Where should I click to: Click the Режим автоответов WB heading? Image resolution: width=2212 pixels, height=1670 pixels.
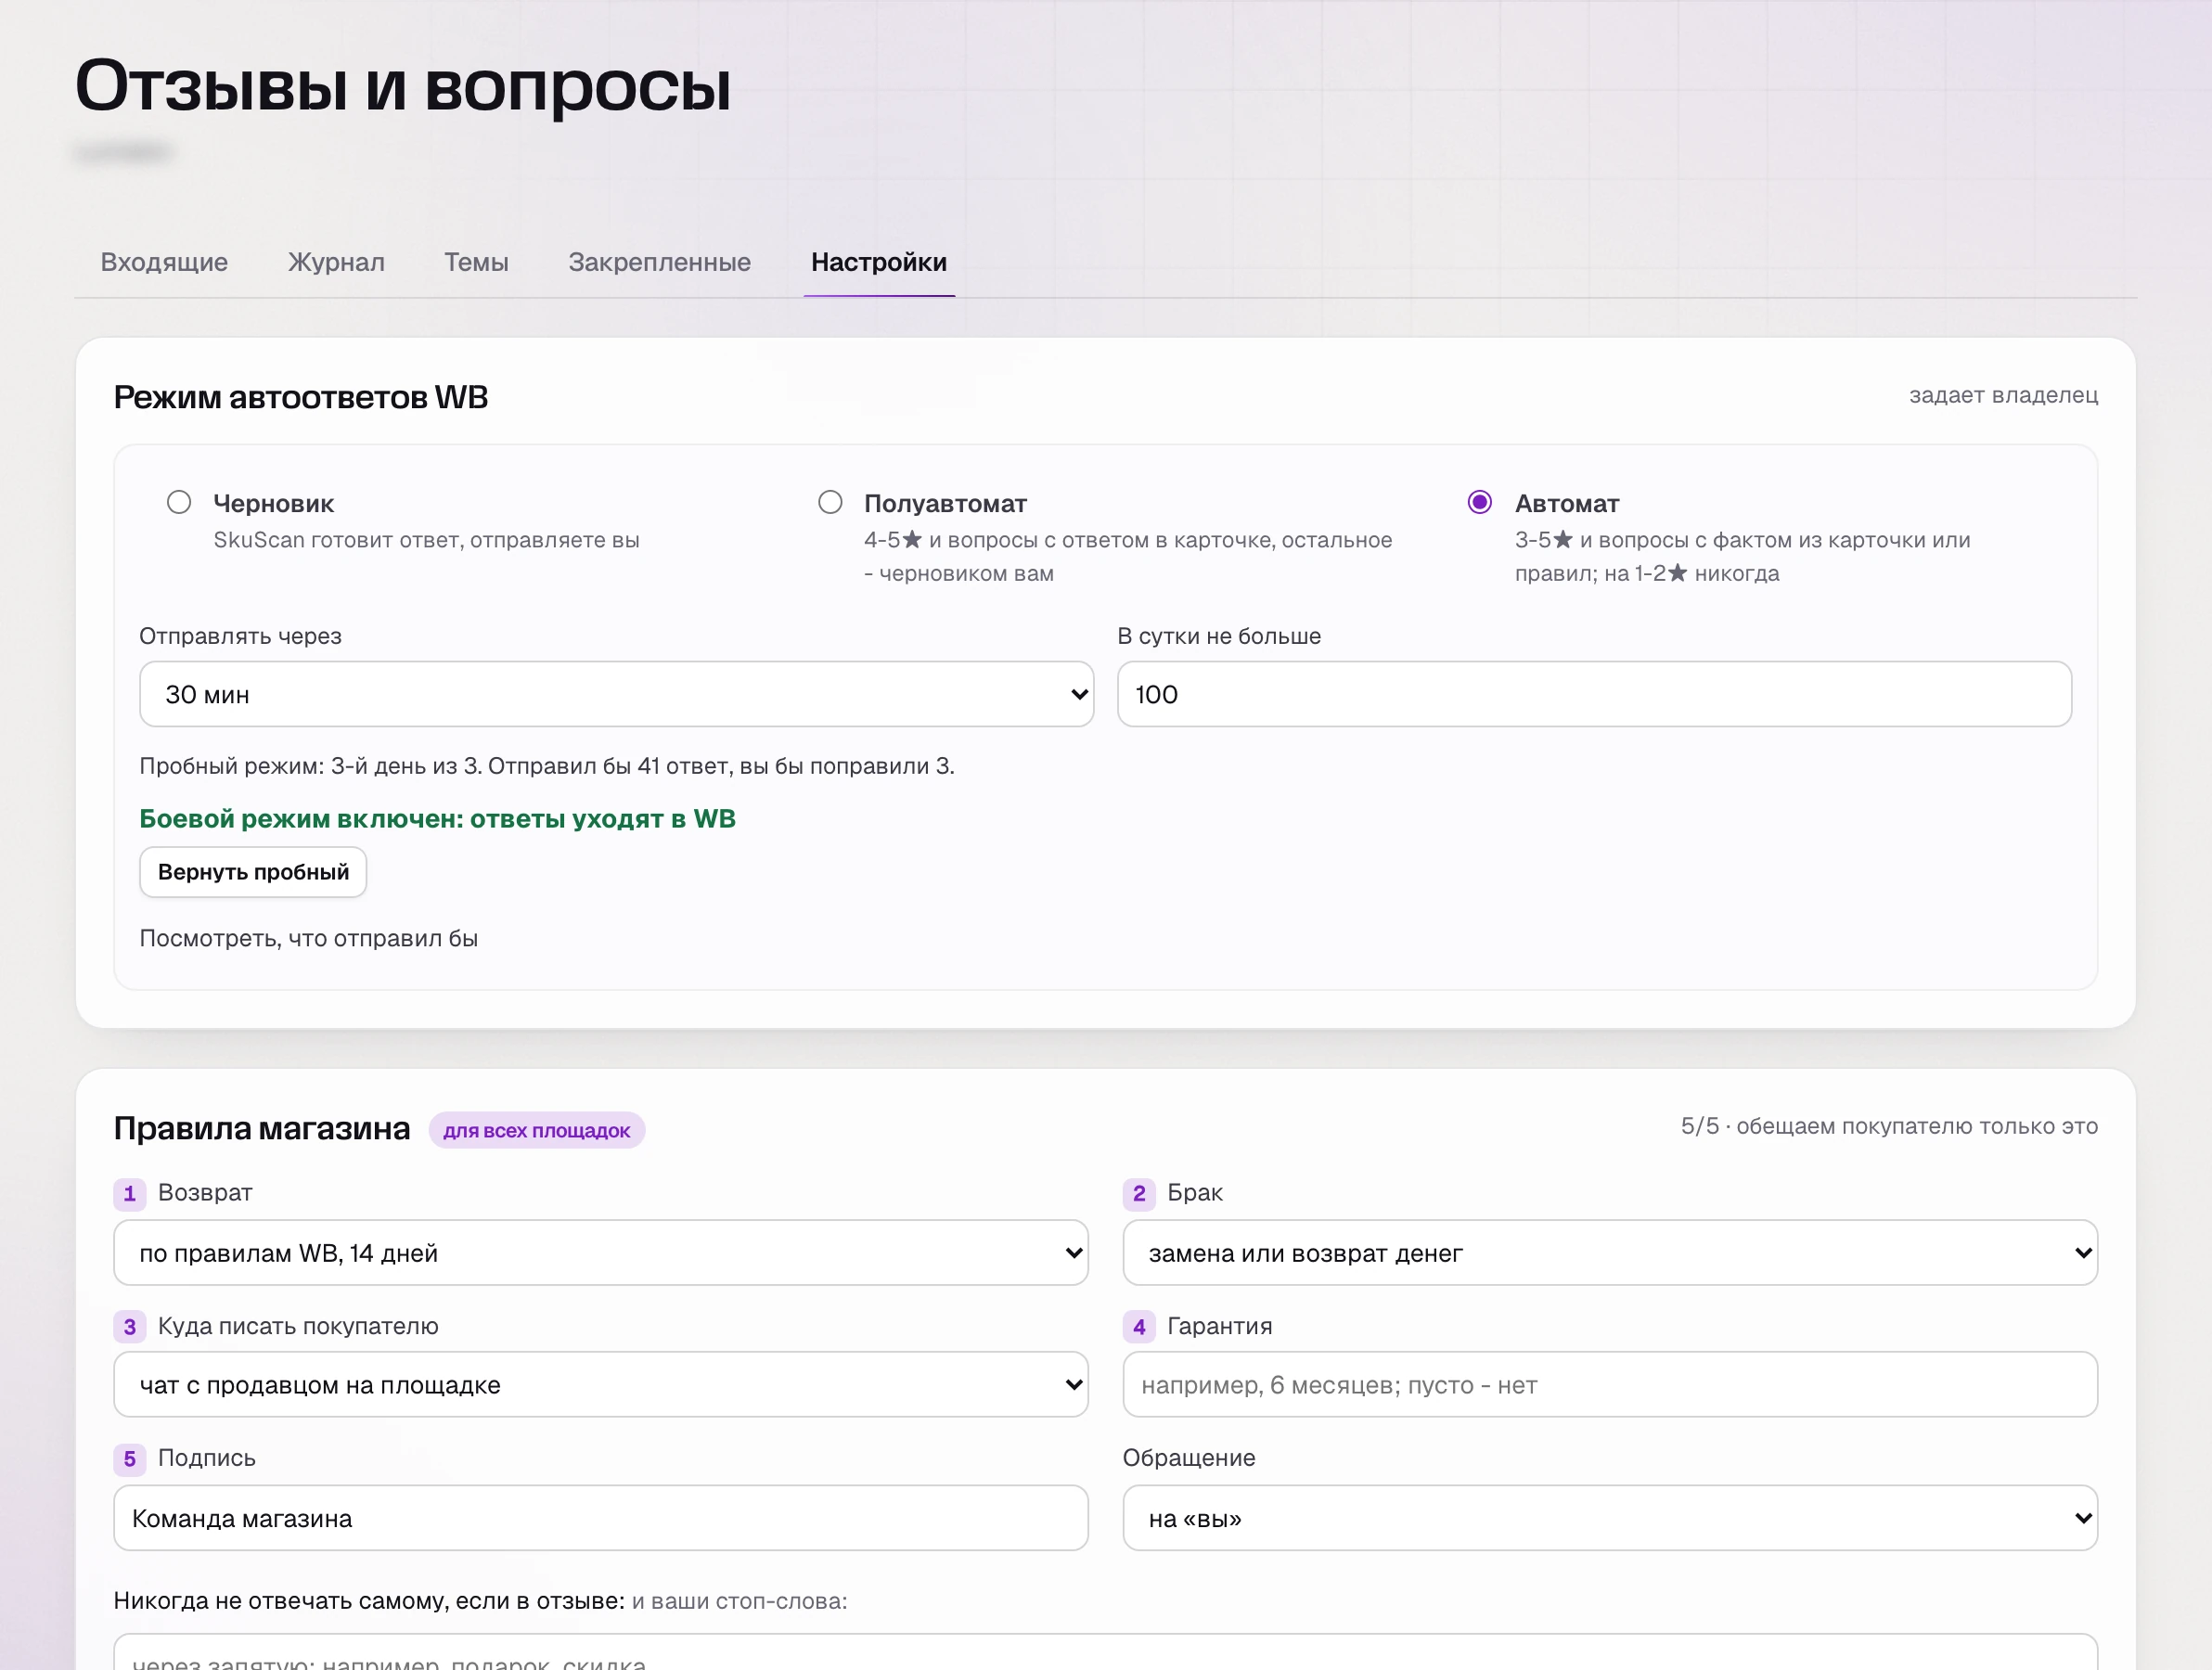[301, 397]
